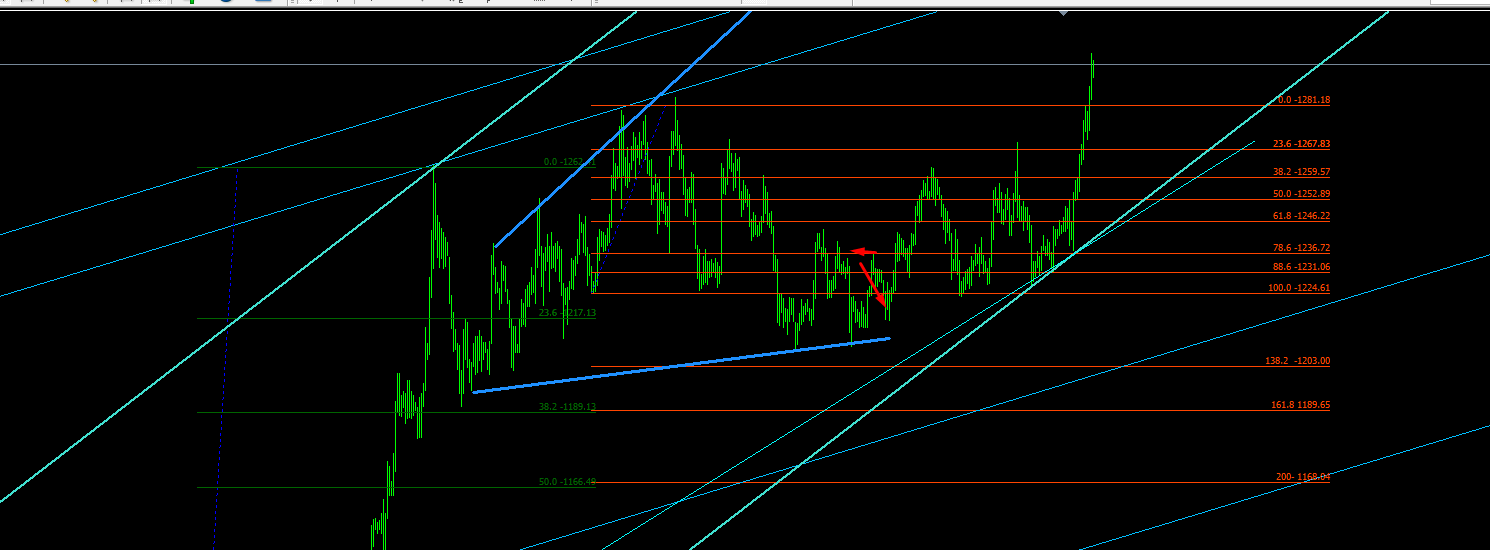Click the green 50.0 -1166.49 label
Image resolution: width=1490 pixels, height=550 pixels.
(567, 482)
